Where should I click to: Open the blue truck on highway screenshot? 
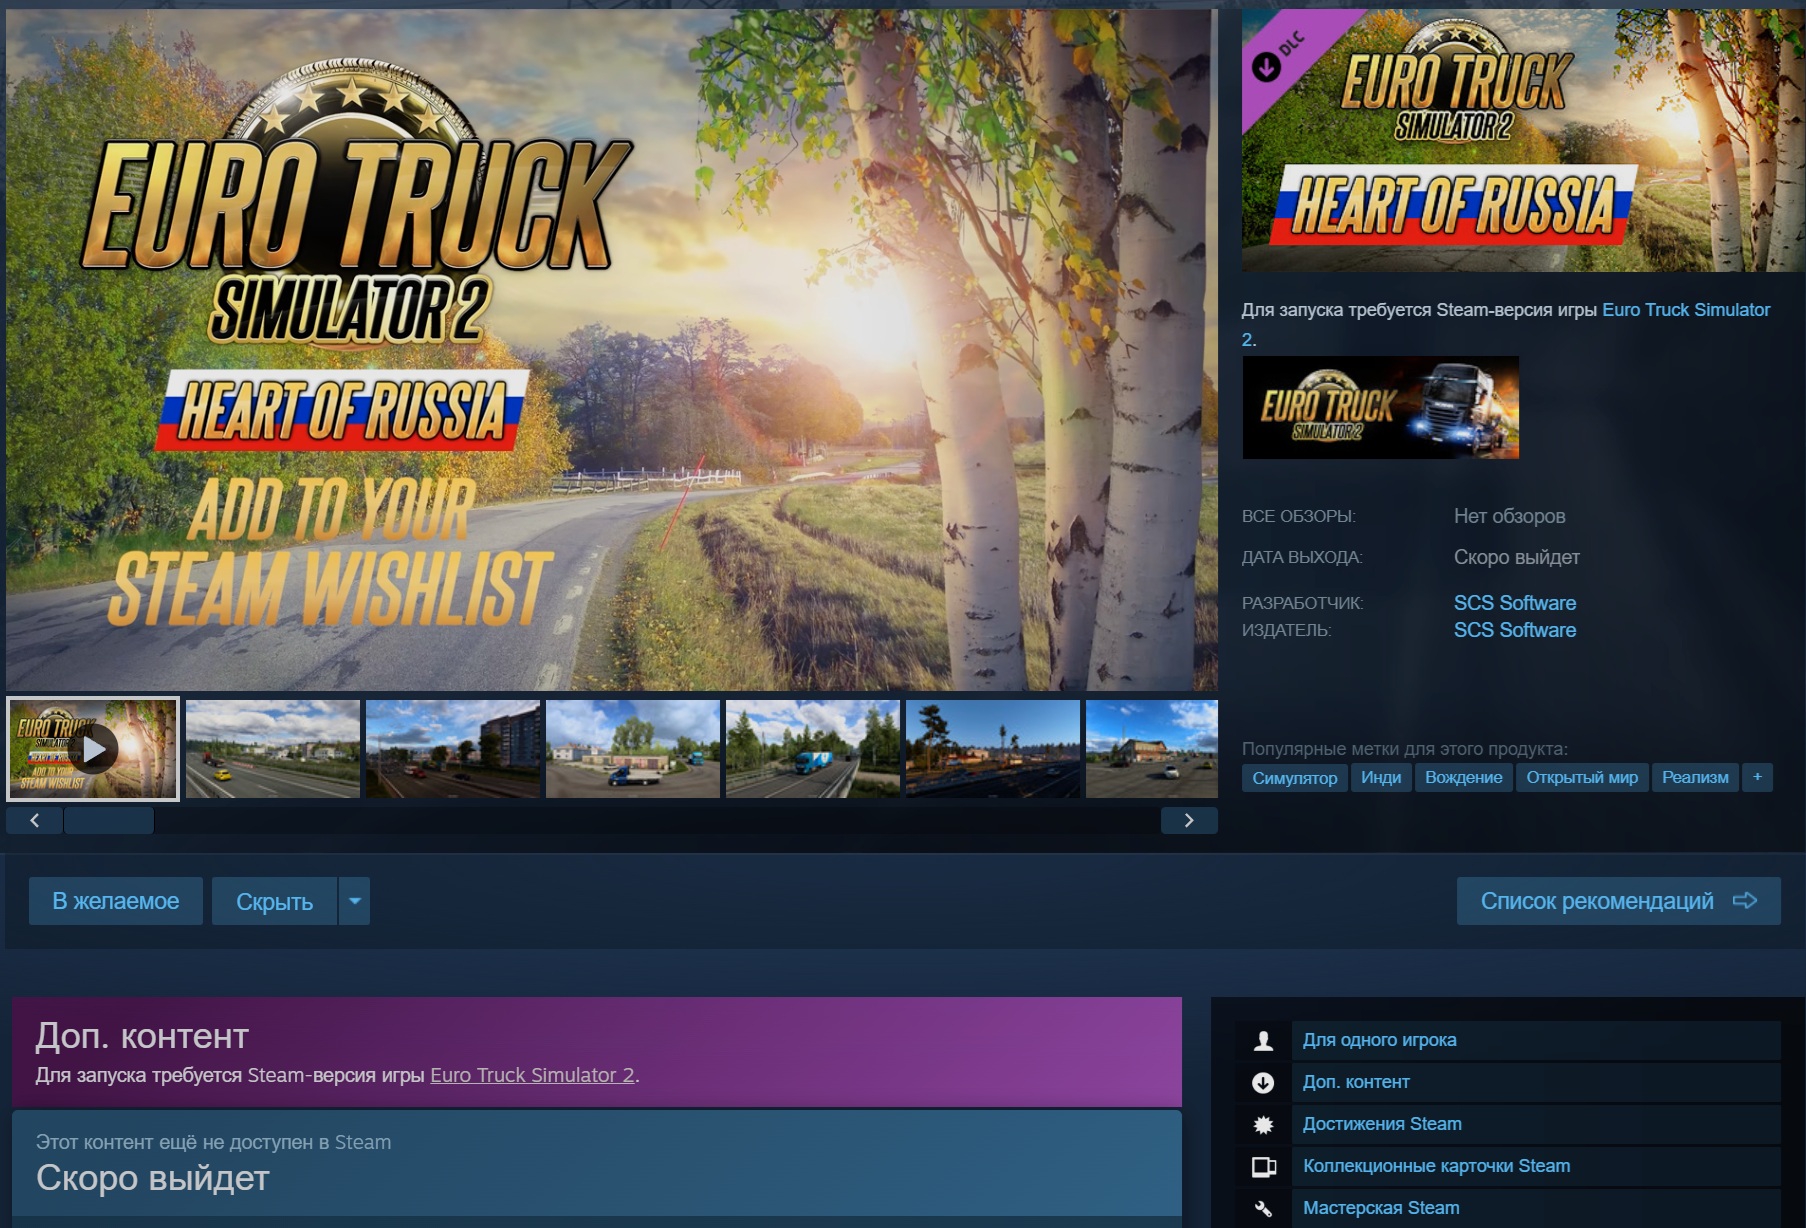pyautogui.click(x=813, y=749)
